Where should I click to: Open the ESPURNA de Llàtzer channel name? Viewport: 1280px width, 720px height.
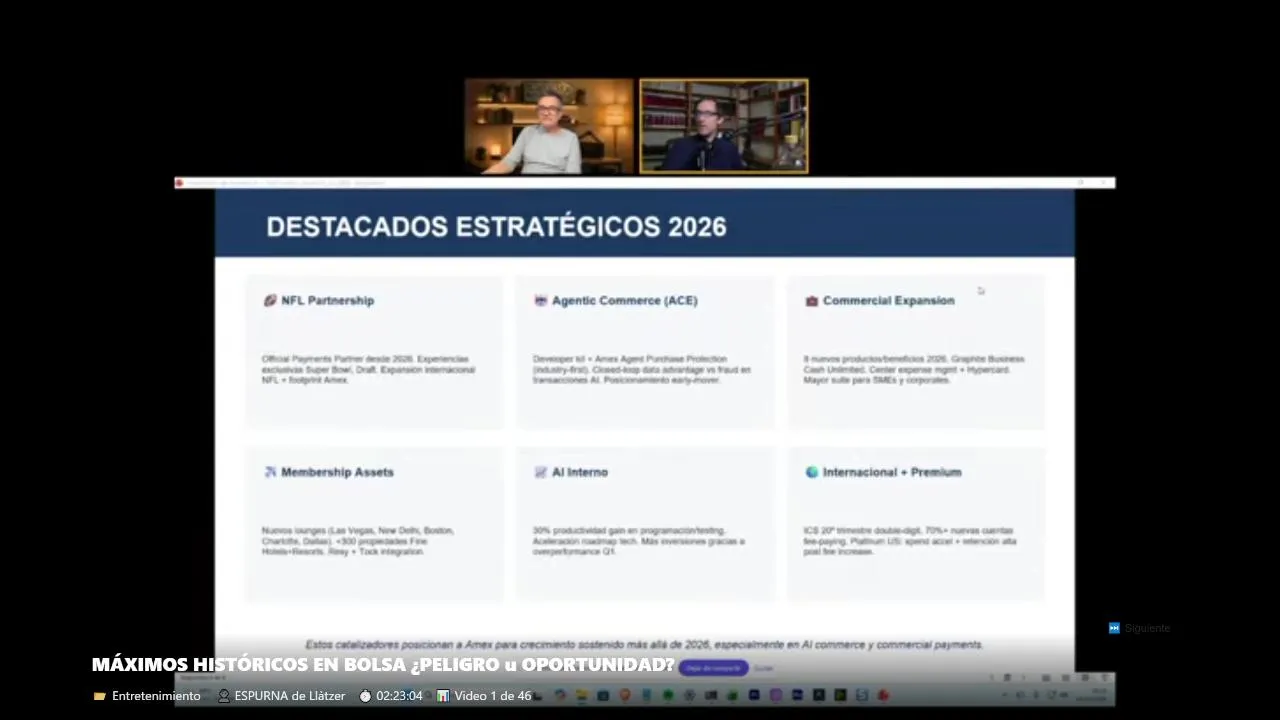[x=290, y=696]
